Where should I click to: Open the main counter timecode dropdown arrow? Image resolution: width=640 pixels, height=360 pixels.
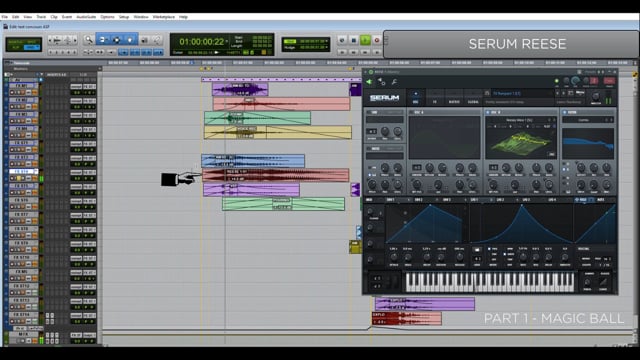[227, 41]
